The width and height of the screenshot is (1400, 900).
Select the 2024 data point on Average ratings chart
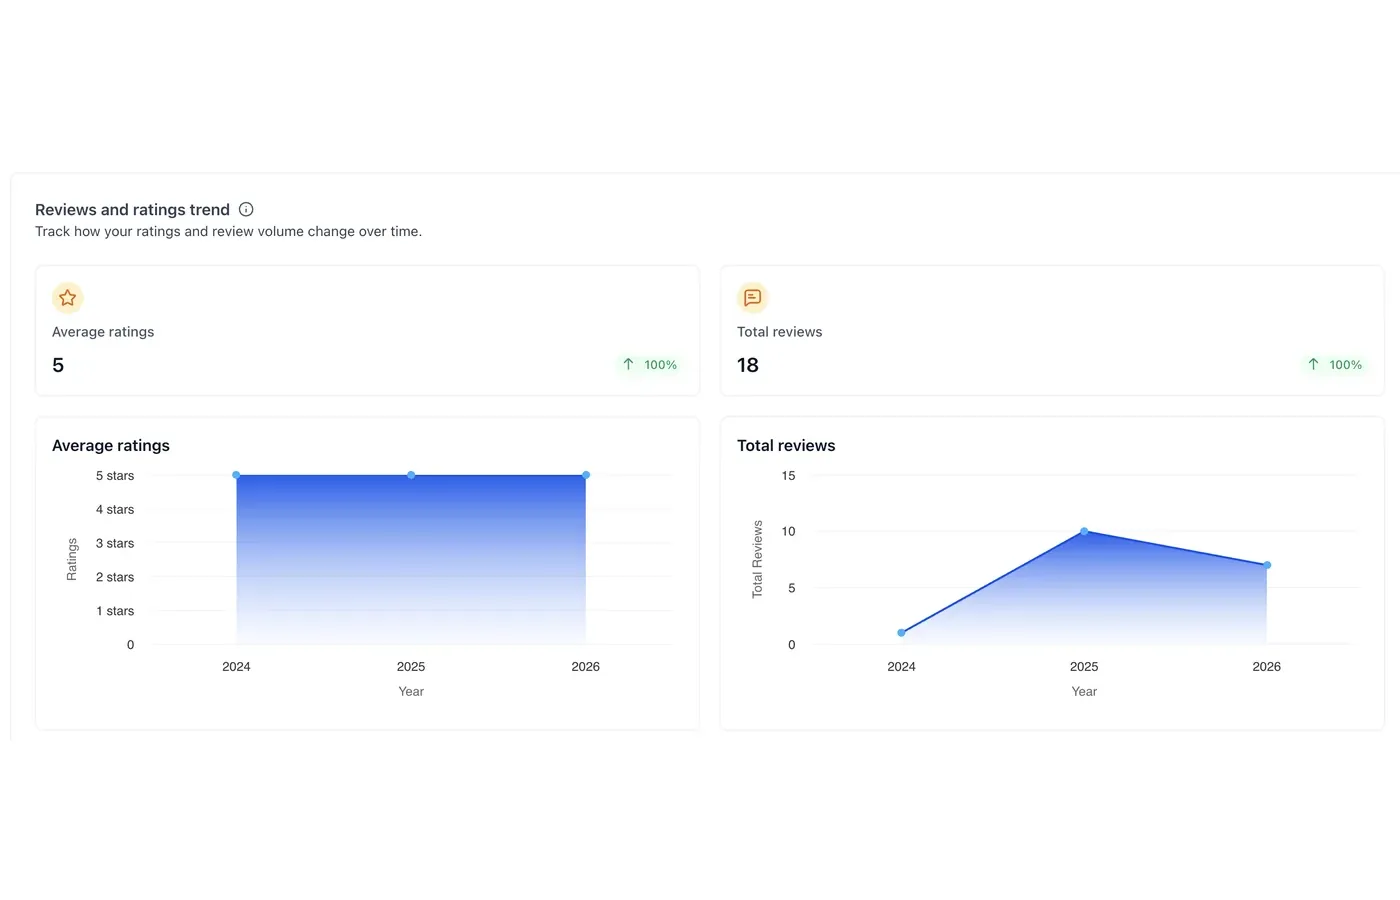click(236, 475)
